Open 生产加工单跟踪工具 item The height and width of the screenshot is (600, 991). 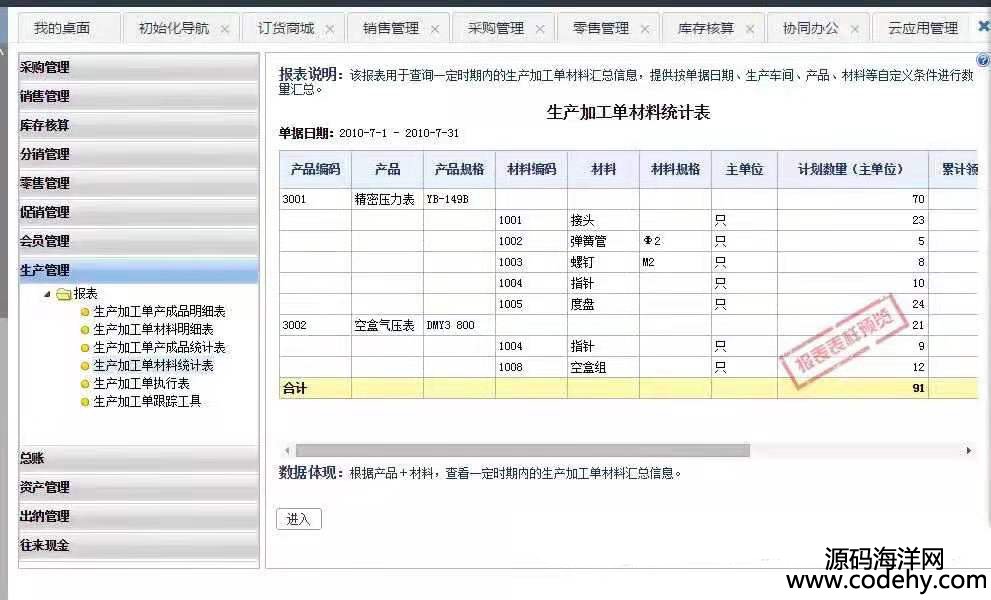[147, 401]
